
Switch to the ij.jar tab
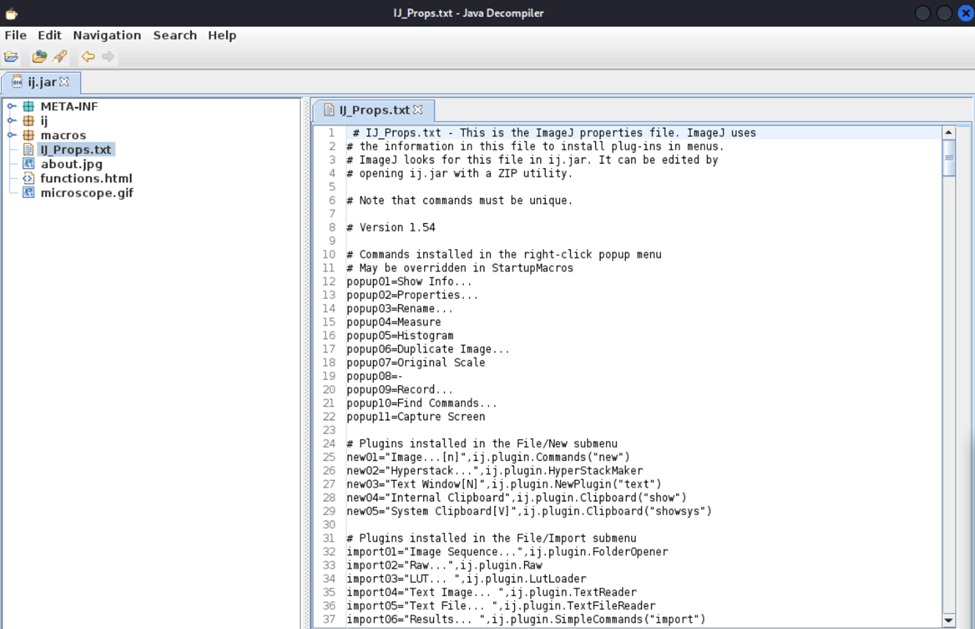click(x=41, y=82)
